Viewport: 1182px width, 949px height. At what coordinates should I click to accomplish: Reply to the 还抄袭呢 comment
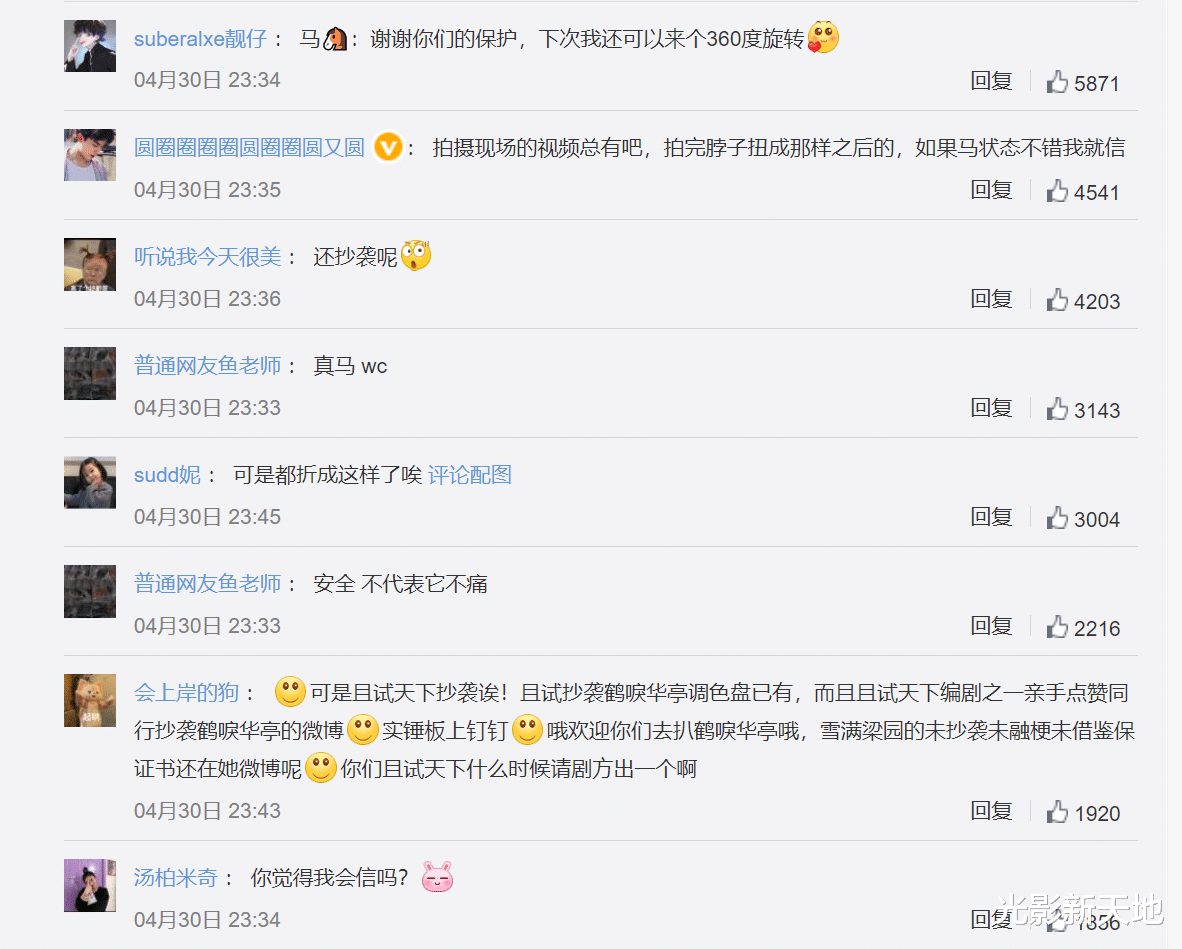pos(991,298)
